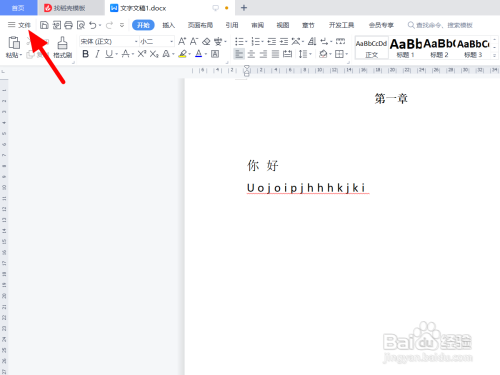Increase font size with A+ icon
The height and width of the screenshot is (375, 500).
tap(182, 41)
